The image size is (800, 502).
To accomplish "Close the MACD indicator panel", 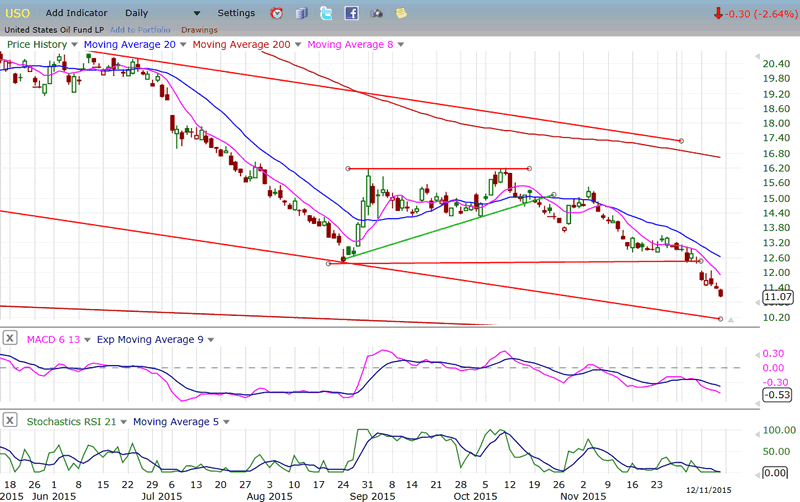I will [x=9, y=339].
